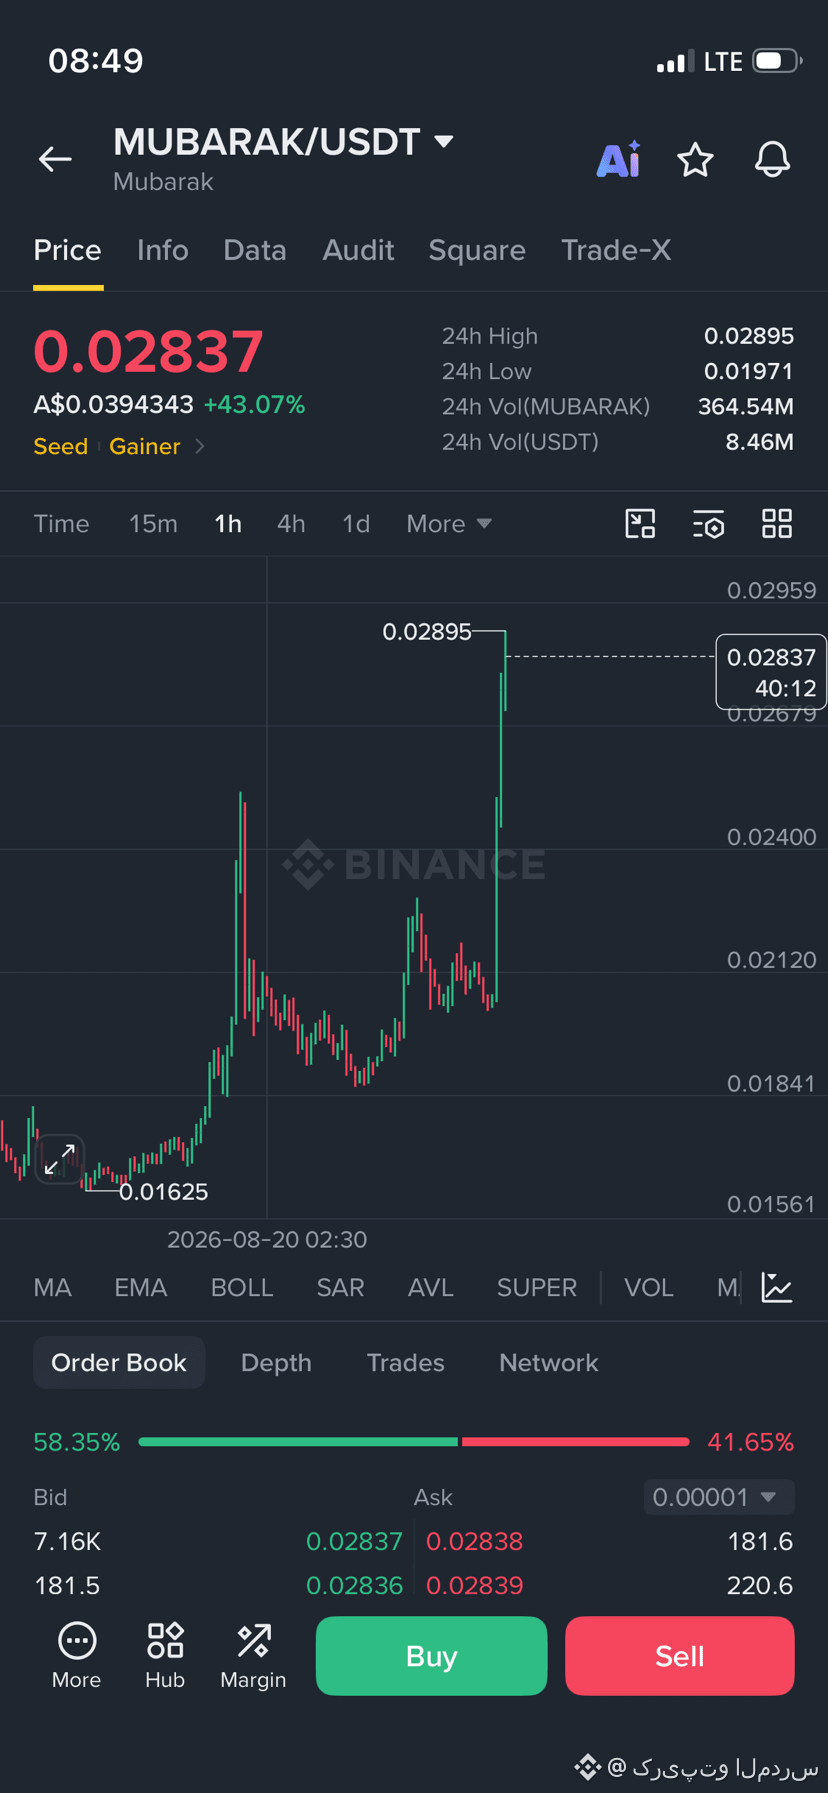Toggle the SUPER indicator
The width and height of the screenshot is (828, 1793).
coord(537,1288)
